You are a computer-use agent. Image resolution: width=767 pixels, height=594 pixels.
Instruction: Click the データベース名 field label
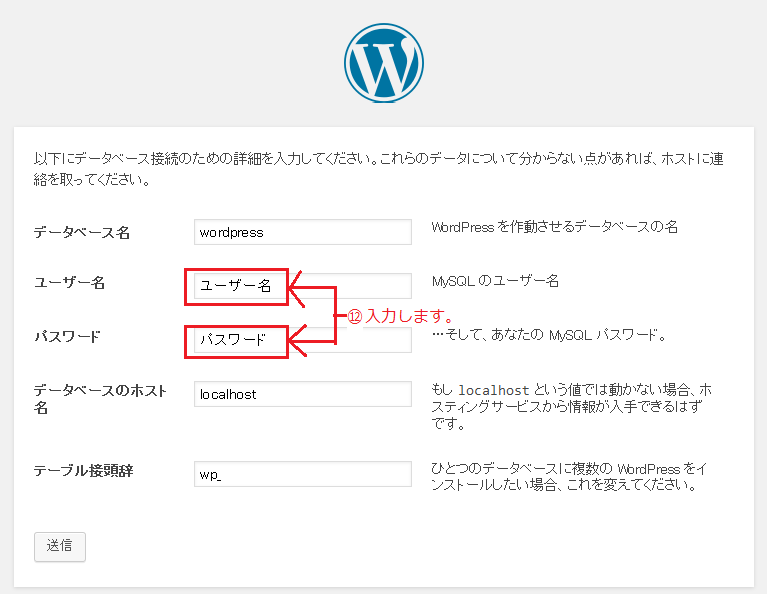coord(82,232)
